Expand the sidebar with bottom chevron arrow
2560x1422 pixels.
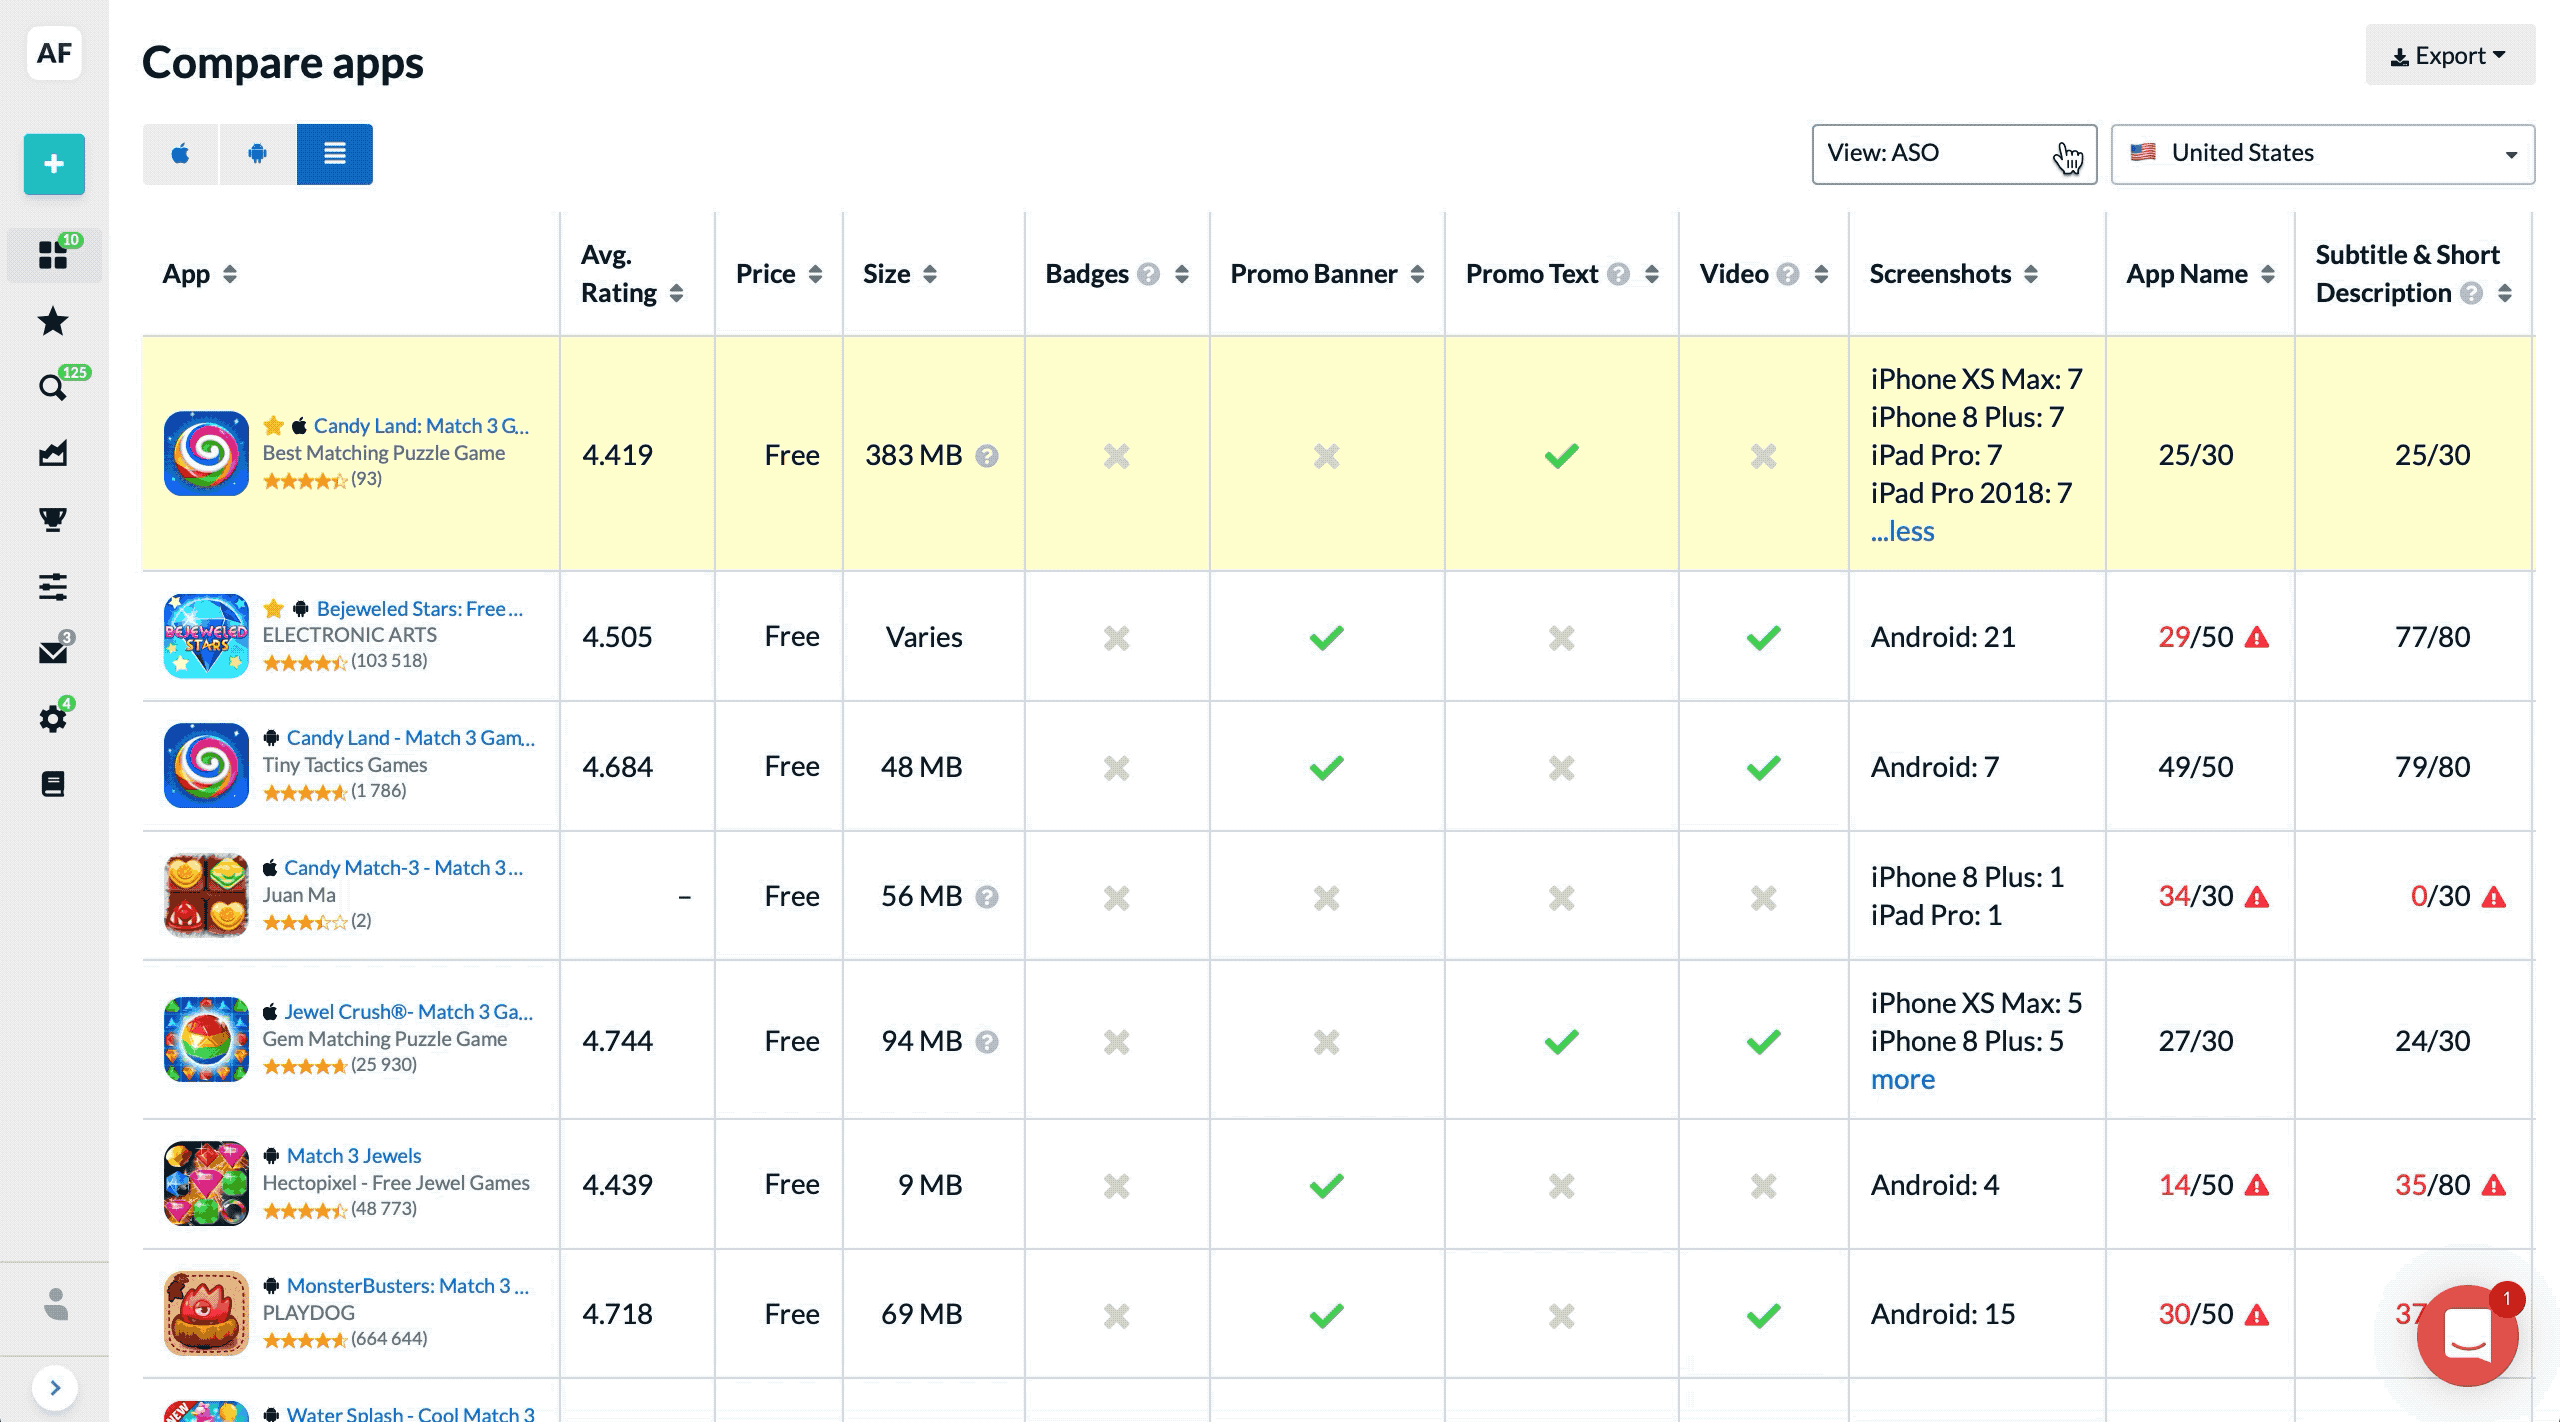pyautogui.click(x=55, y=1388)
